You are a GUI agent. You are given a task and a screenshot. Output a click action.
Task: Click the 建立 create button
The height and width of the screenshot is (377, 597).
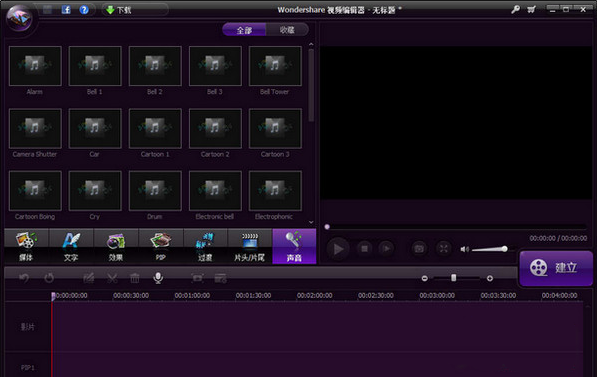click(x=556, y=268)
